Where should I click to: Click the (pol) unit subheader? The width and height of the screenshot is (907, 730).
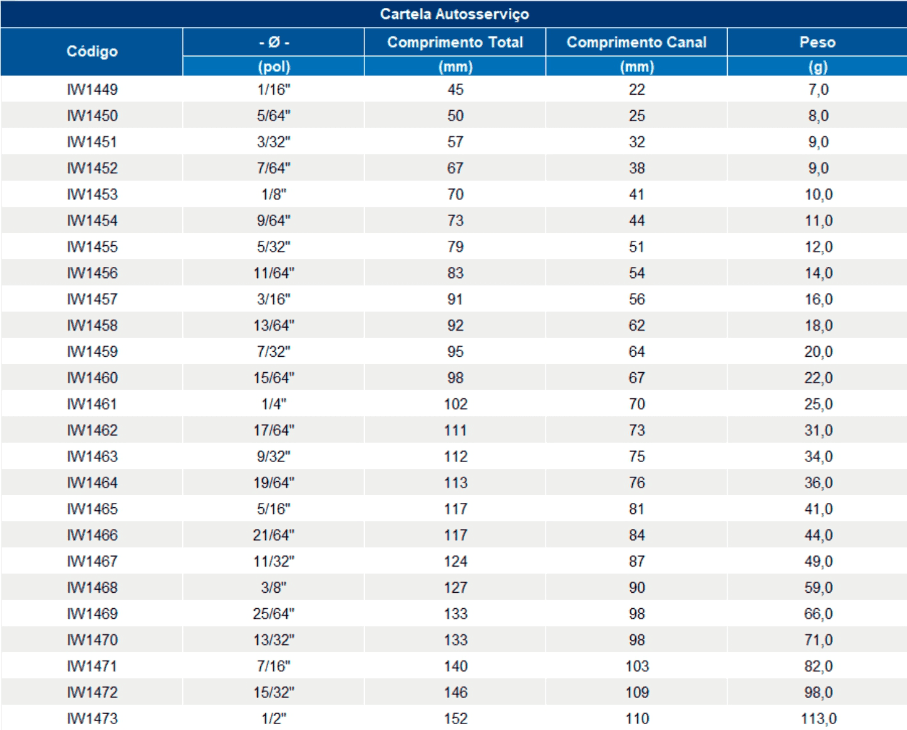[273, 67]
